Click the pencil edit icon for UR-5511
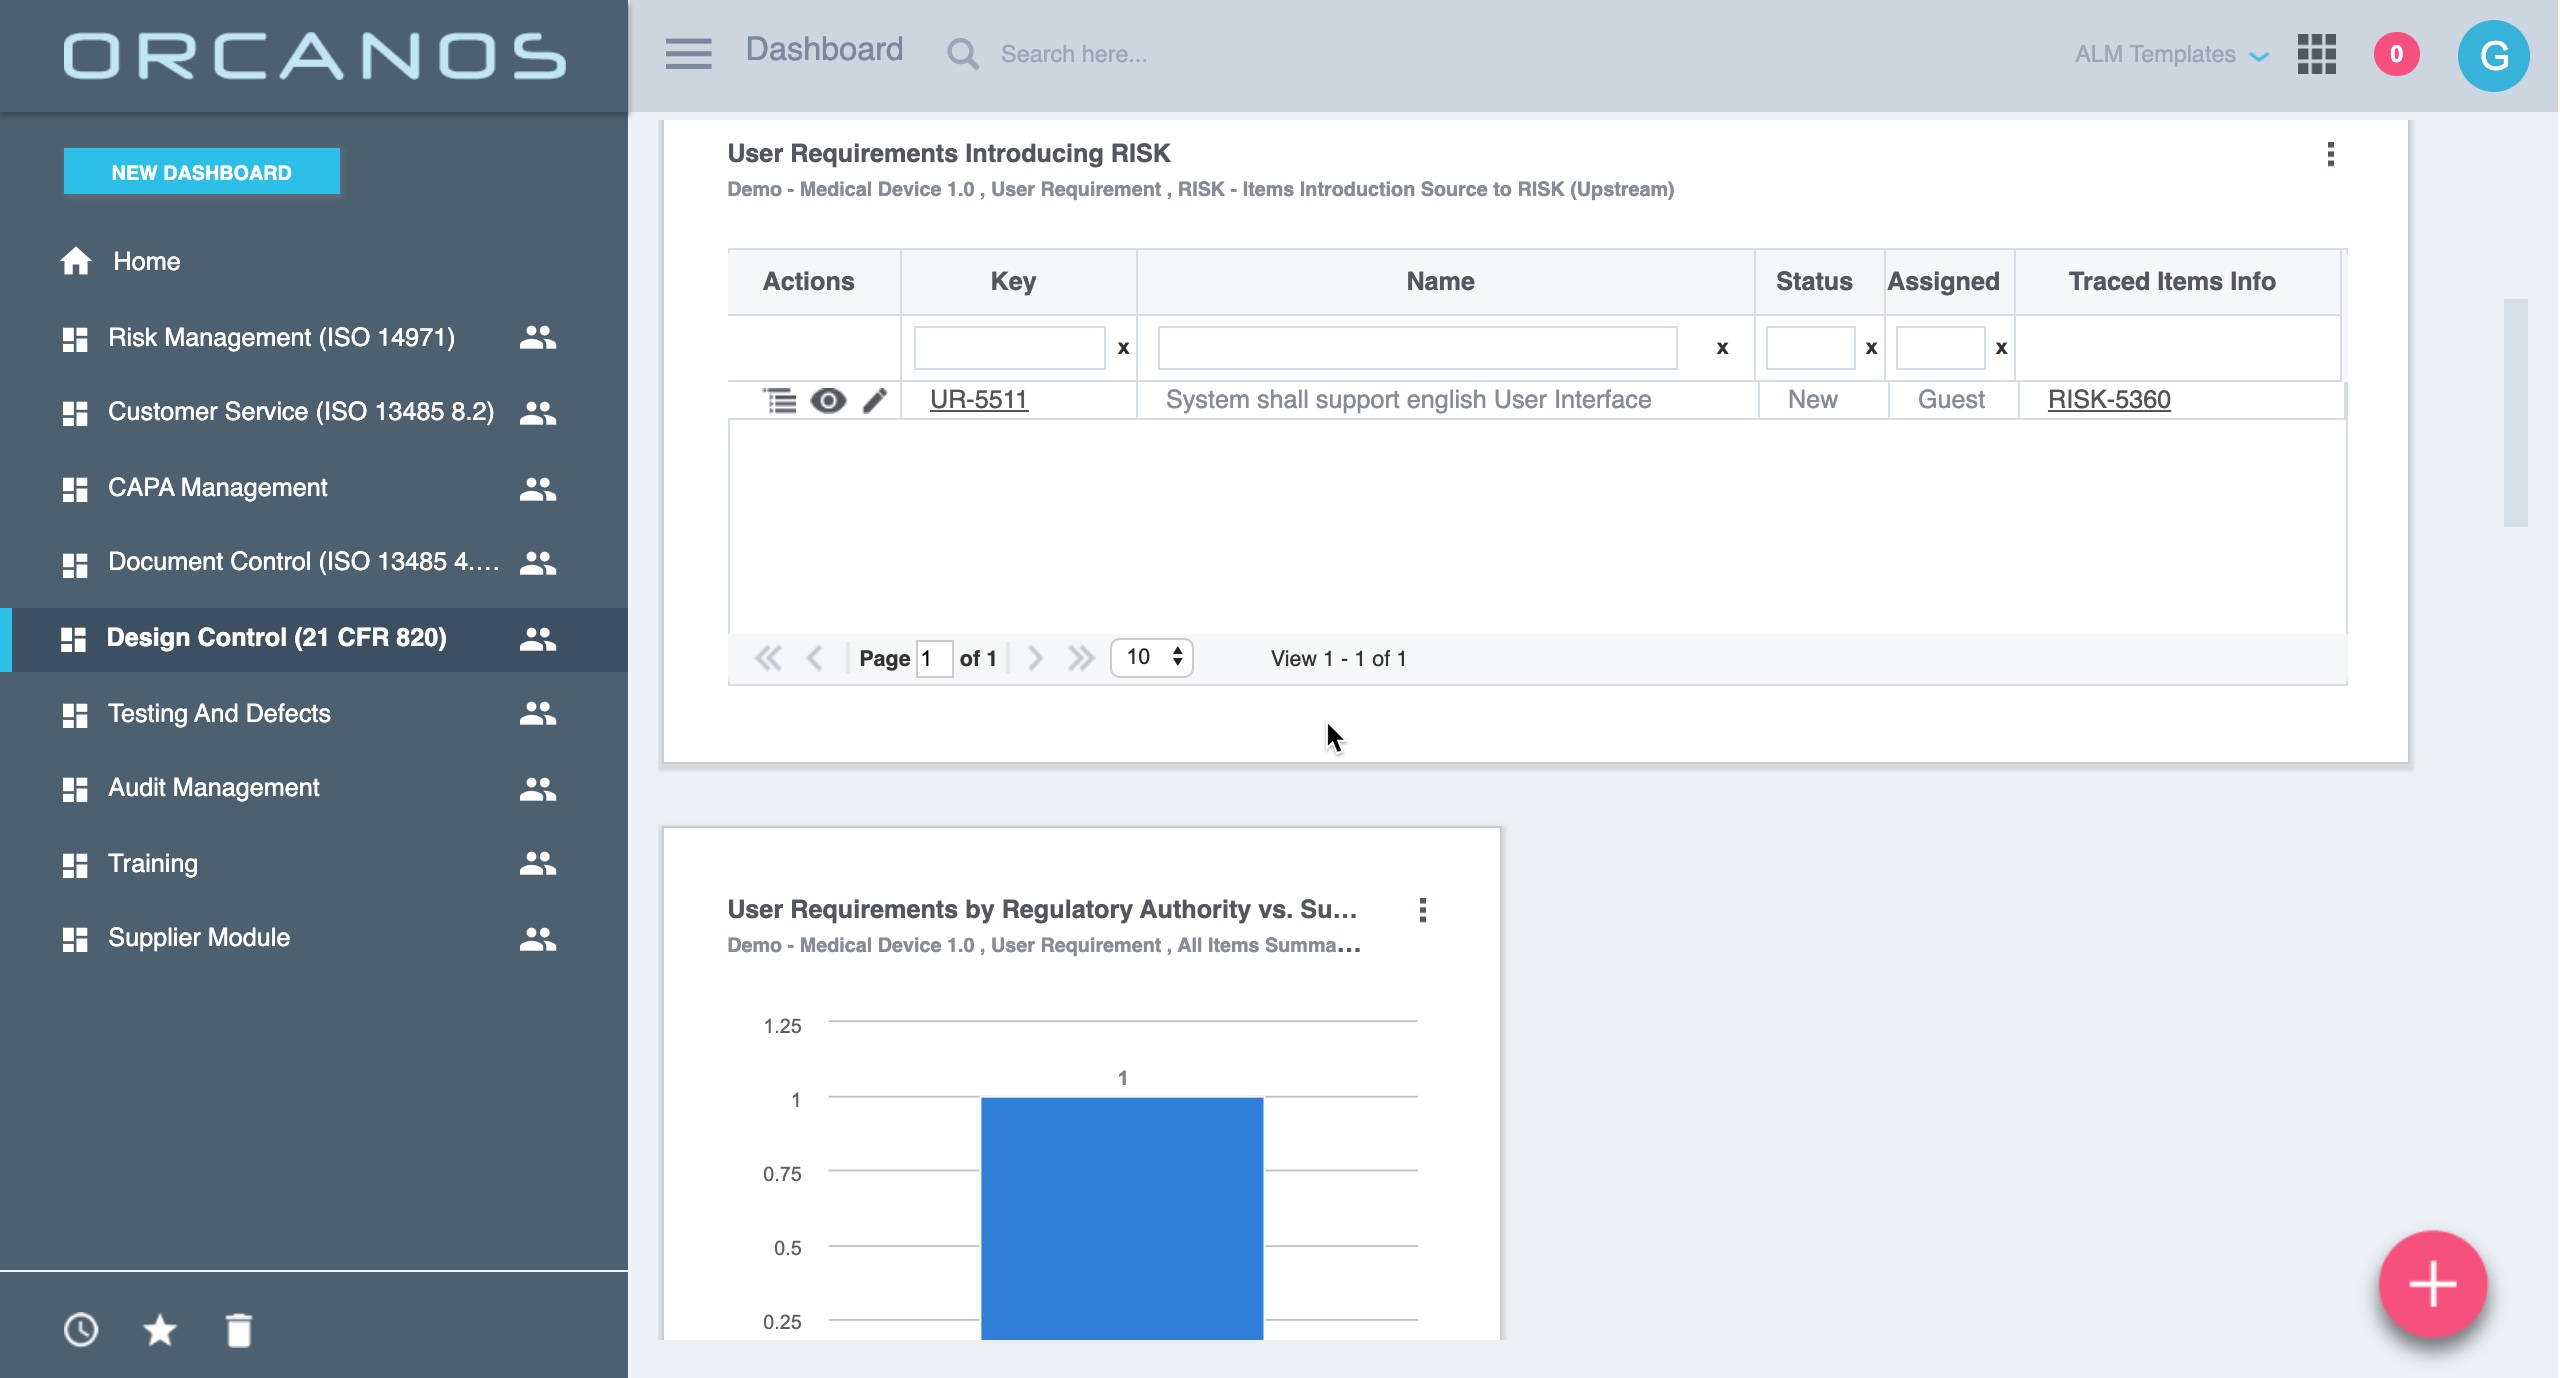The height and width of the screenshot is (1378, 2560). [875, 400]
